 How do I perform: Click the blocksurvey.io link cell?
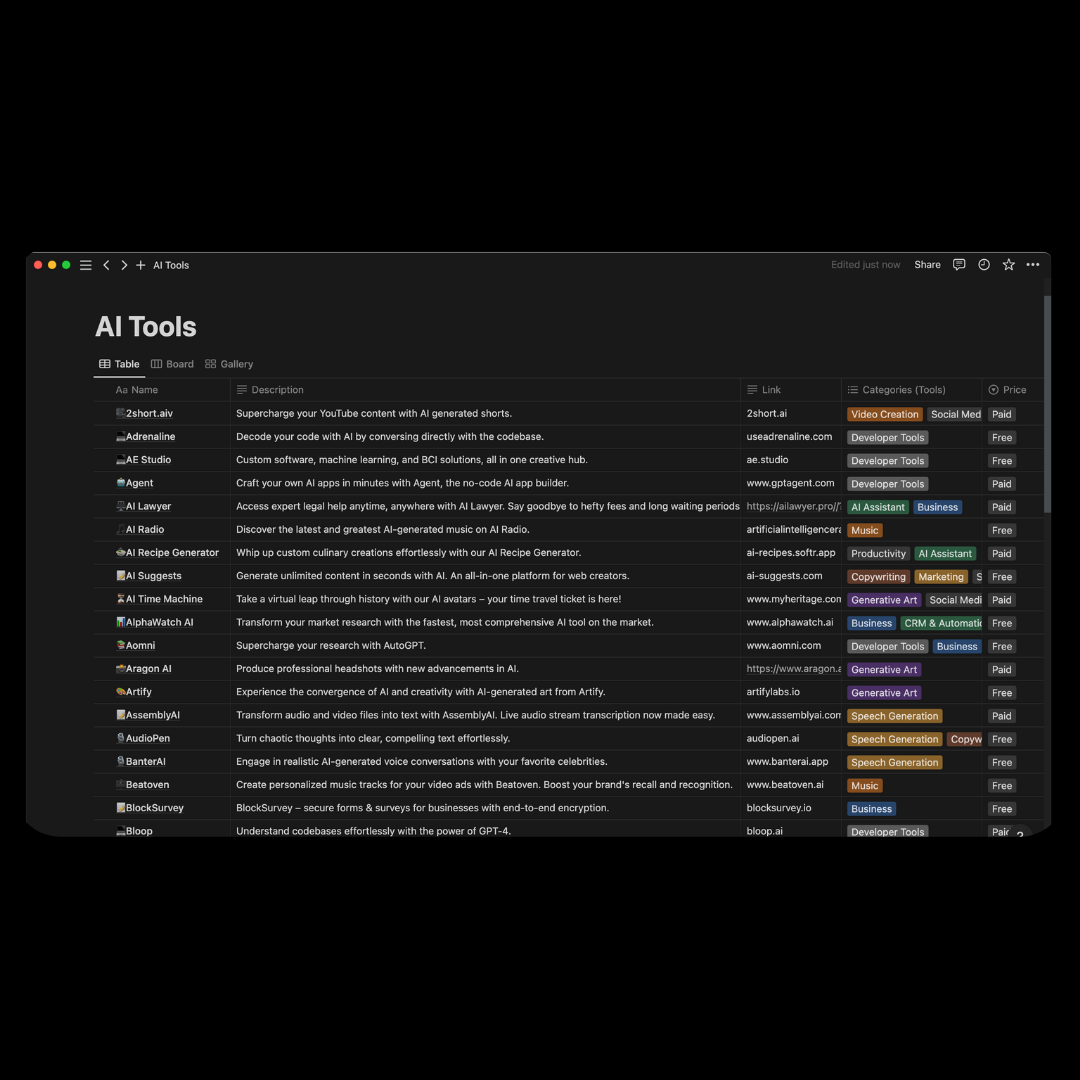[x=791, y=807]
